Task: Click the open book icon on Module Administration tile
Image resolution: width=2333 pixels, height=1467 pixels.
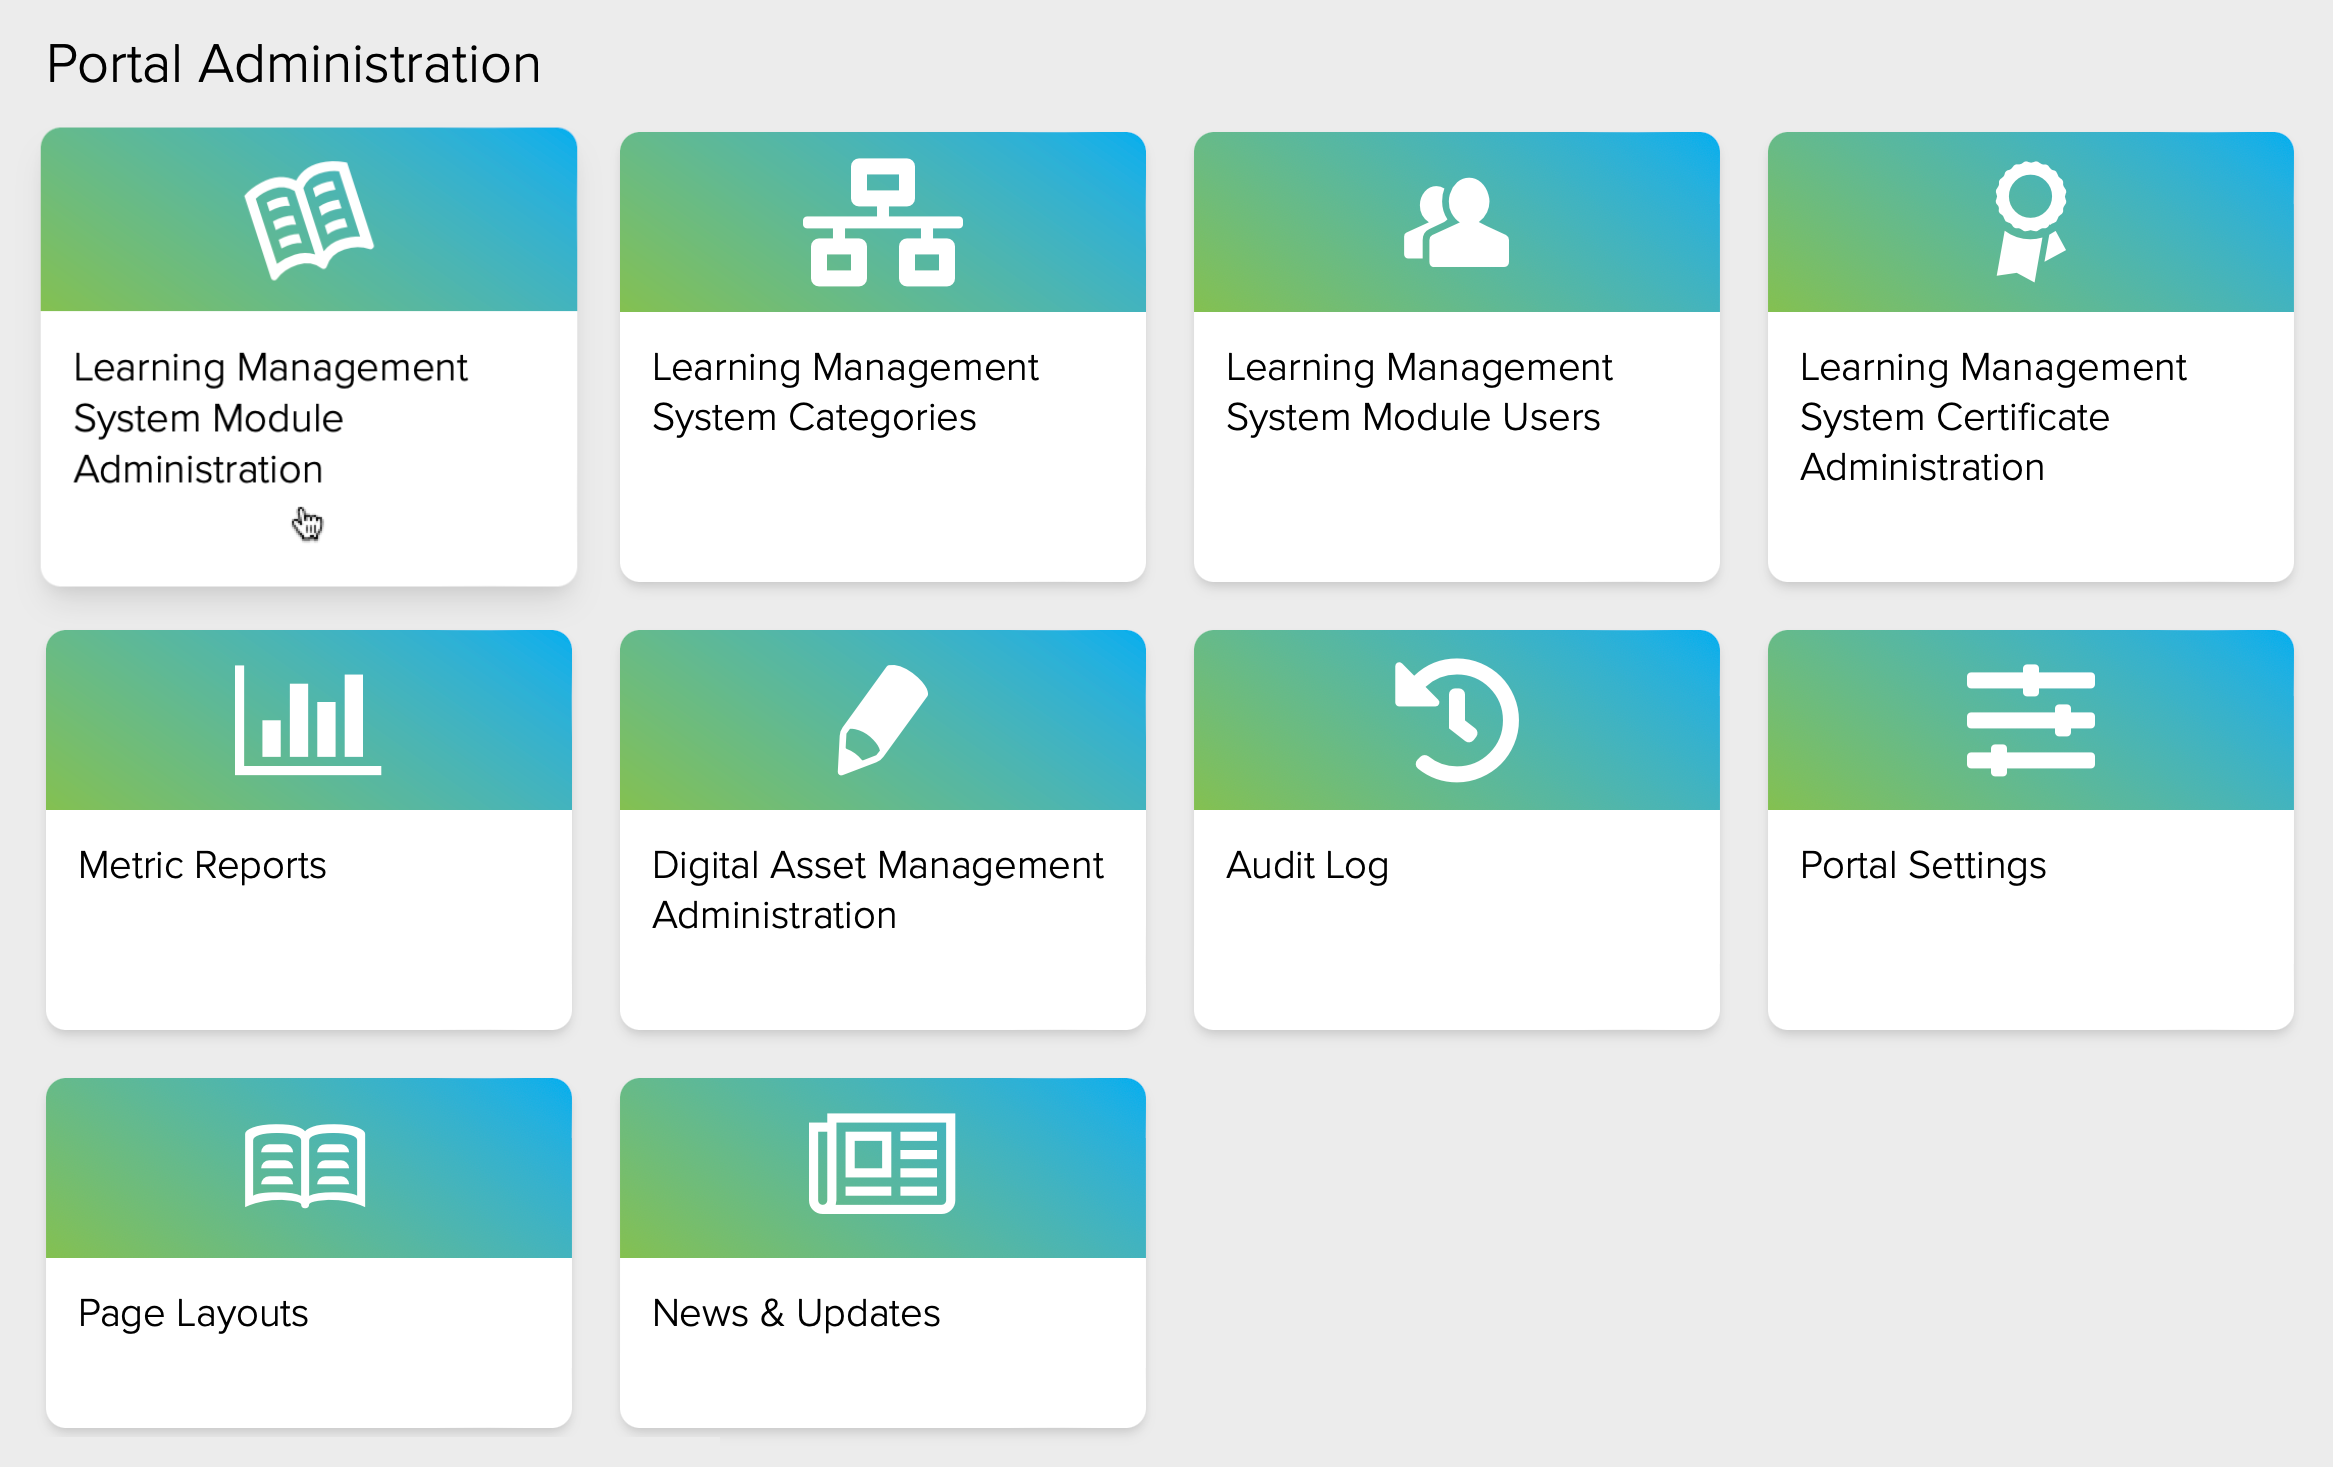Action: [308, 221]
